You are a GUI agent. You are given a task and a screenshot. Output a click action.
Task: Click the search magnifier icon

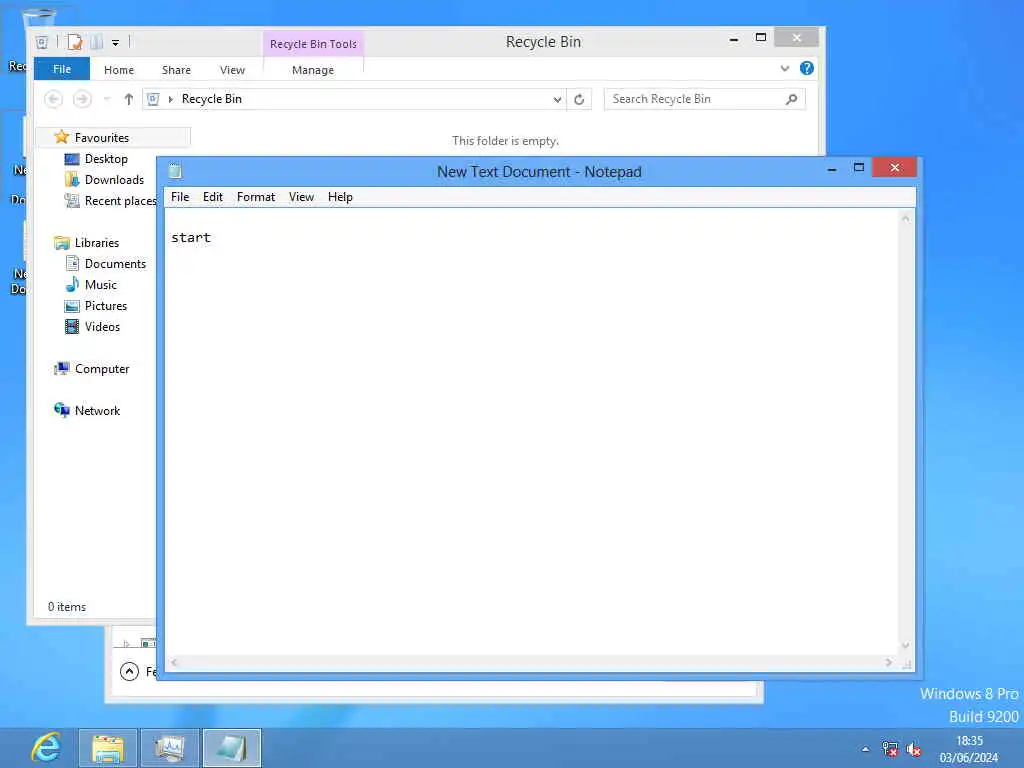(x=792, y=99)
